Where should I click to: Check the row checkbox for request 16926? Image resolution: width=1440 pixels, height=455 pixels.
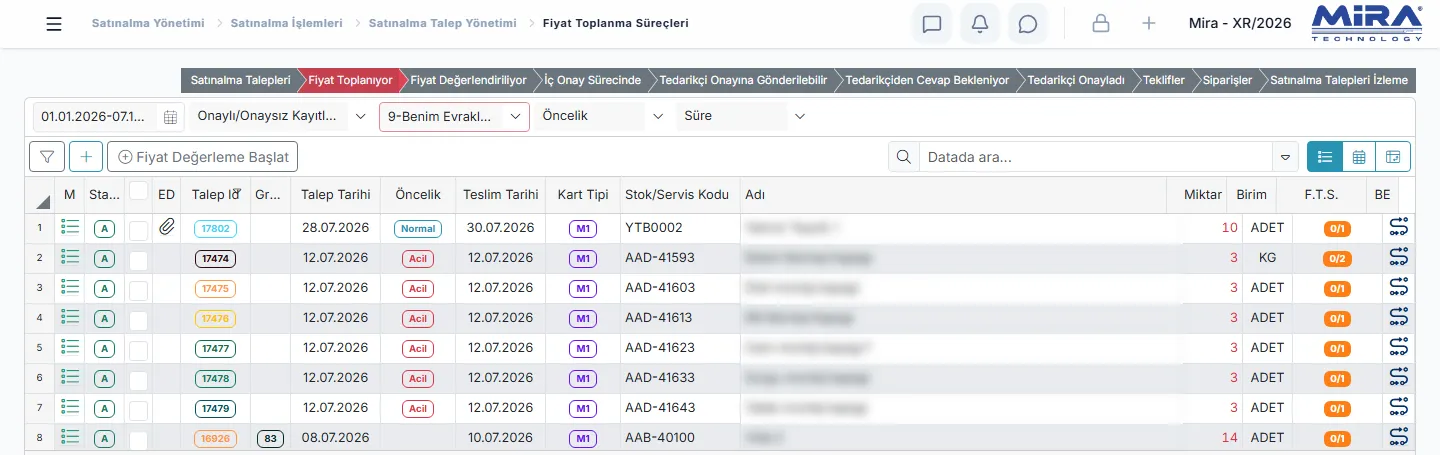tap(139, 440)
